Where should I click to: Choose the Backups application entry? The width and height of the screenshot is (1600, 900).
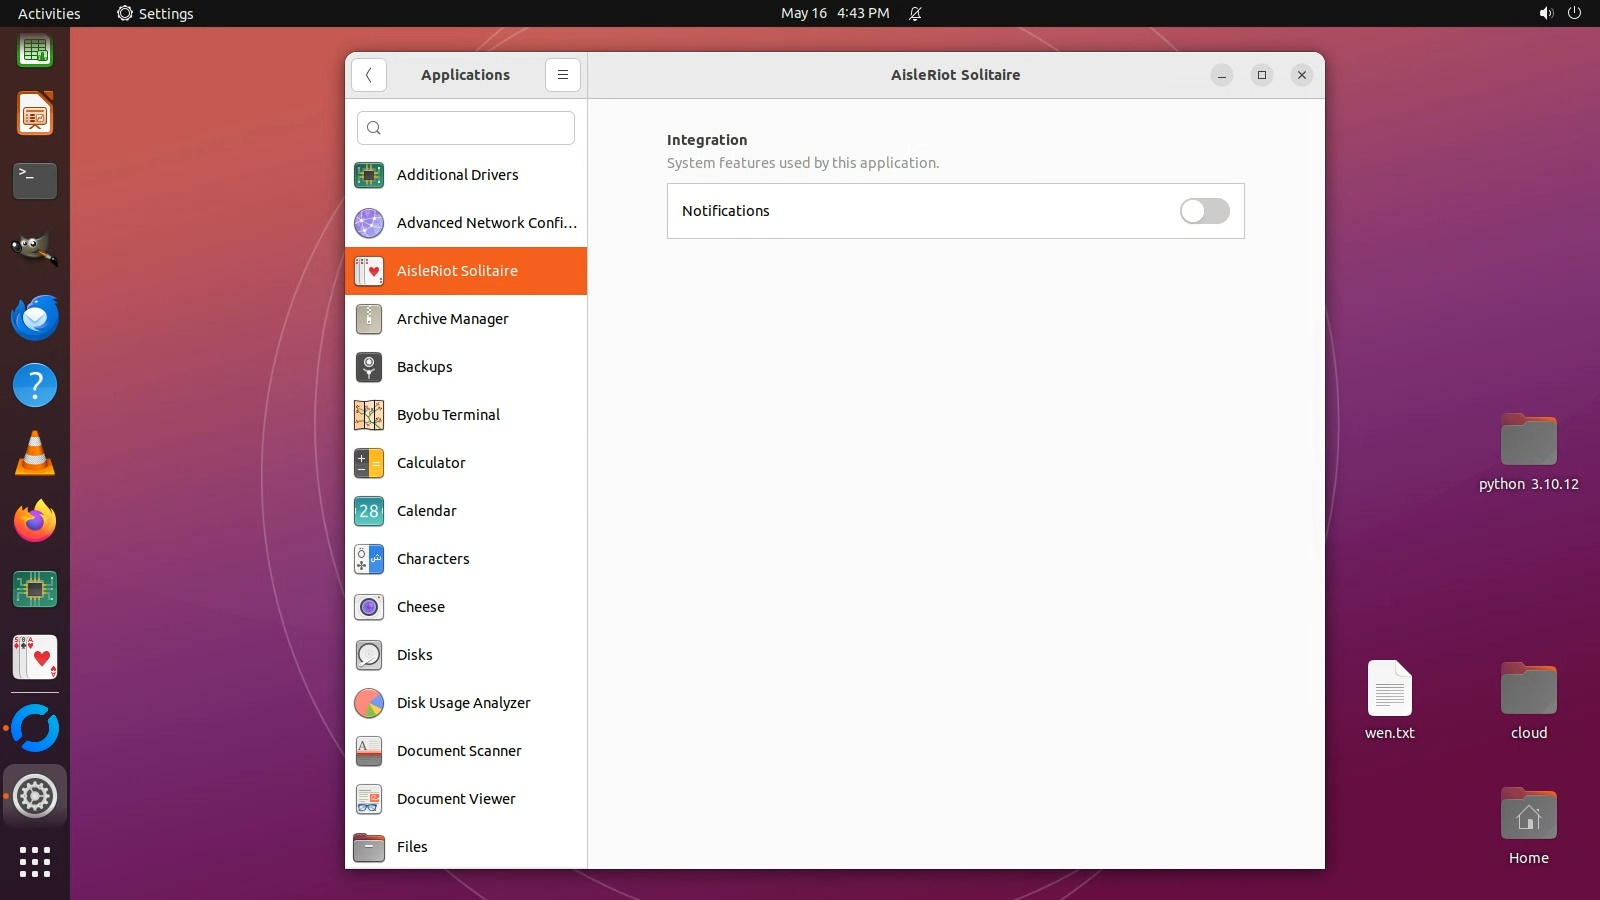coord(466,367)
